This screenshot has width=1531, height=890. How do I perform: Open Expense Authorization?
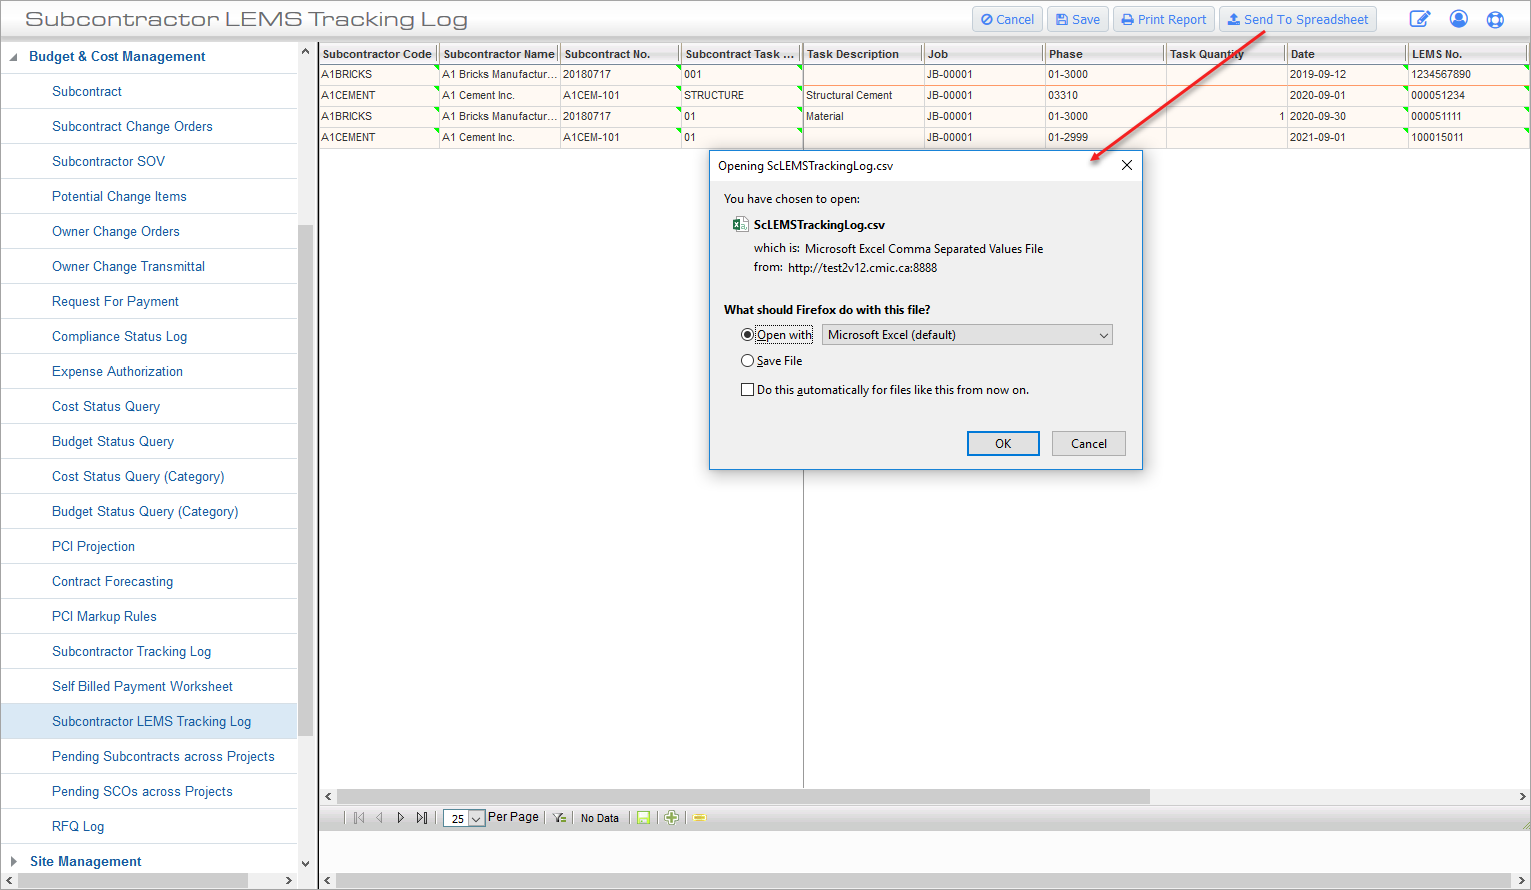[x=117, y=371]
